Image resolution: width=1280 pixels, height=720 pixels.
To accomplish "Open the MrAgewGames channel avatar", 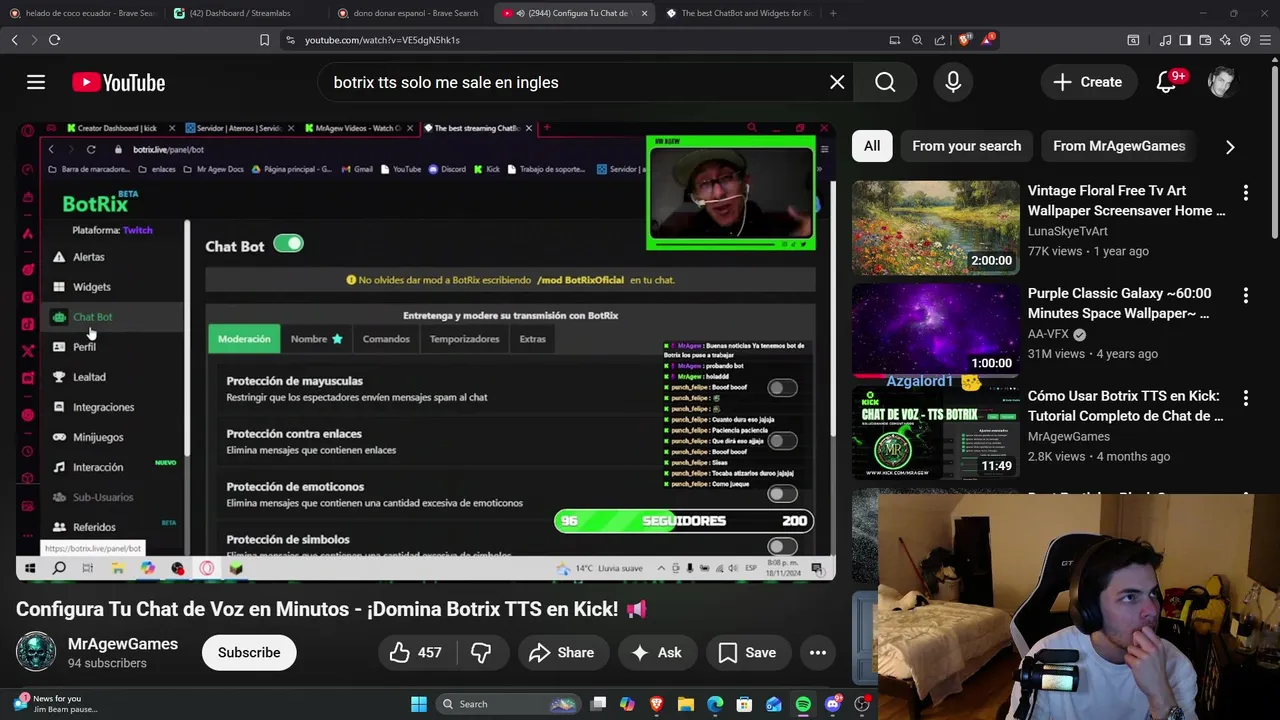I will tap(36, 652).
